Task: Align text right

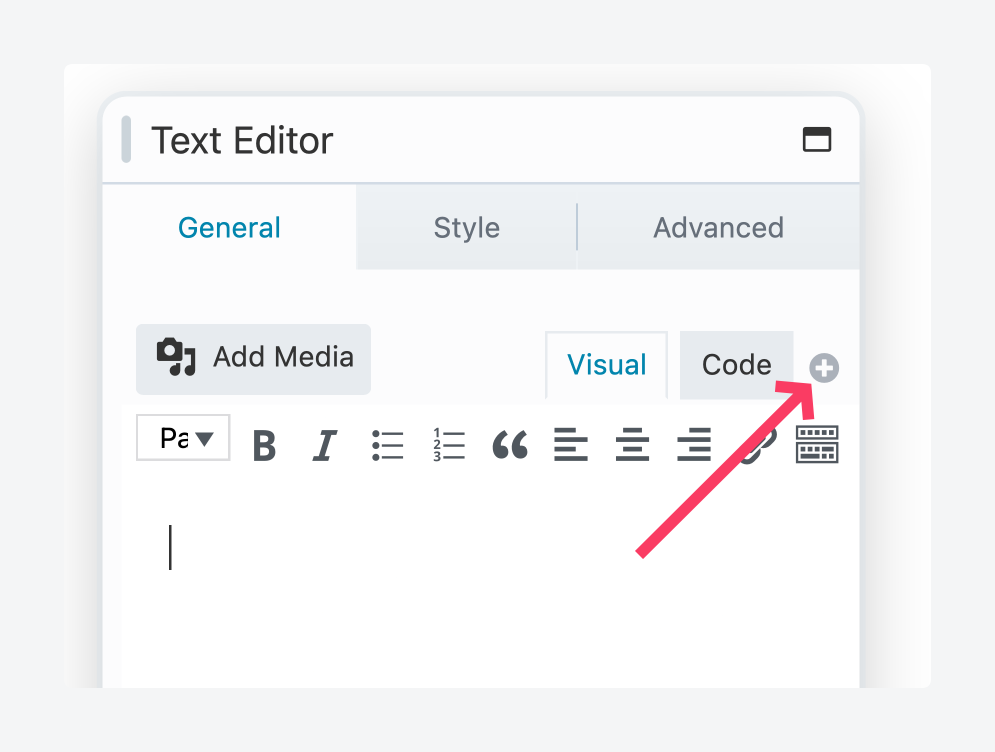Action: pyautogui.click(x=694, y=444)
